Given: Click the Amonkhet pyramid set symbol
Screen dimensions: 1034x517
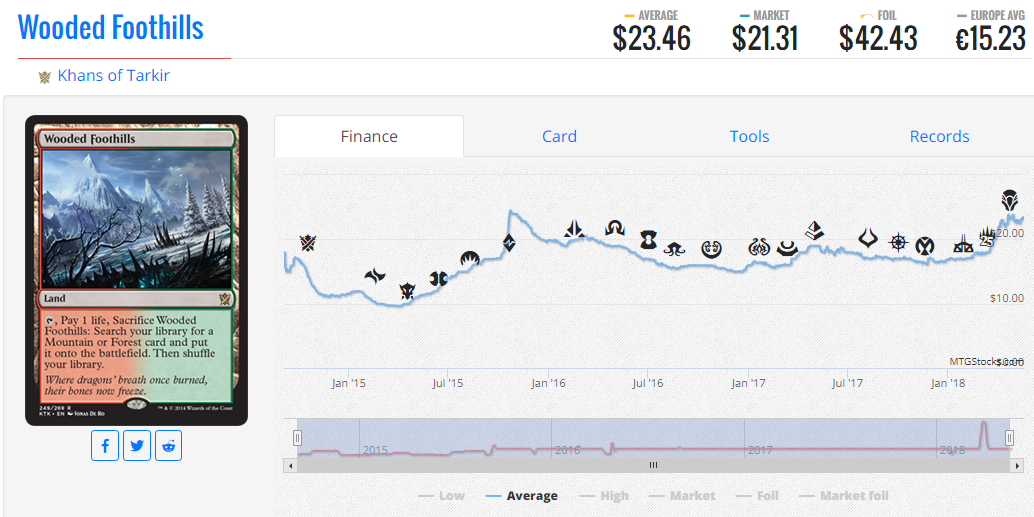Looking at the screenshot, I should click(814, 230).
